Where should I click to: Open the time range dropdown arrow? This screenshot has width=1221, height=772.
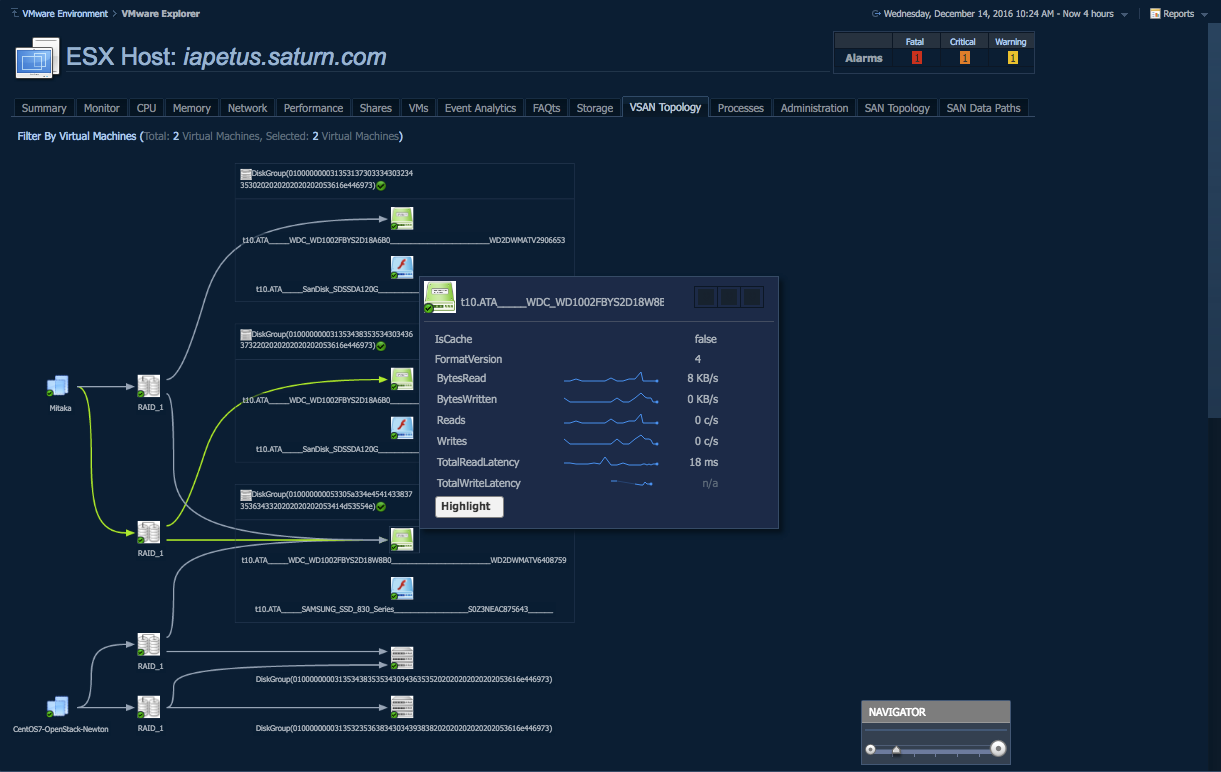click(1124, 15)
